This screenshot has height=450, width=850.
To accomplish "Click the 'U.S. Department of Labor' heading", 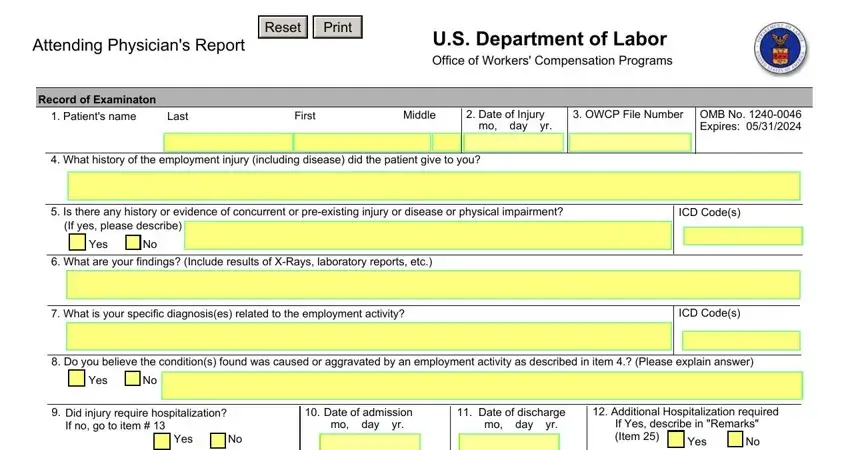I will pyautogui.click(x=550, y=39).
